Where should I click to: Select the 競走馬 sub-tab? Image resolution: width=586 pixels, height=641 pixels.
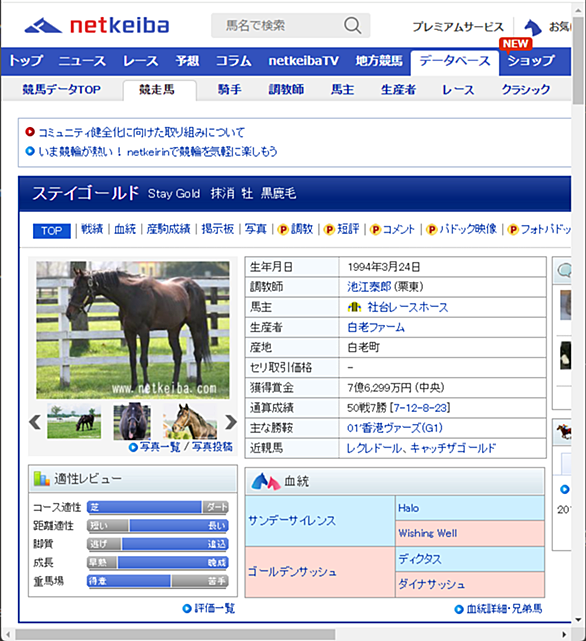tap(159, 90)
